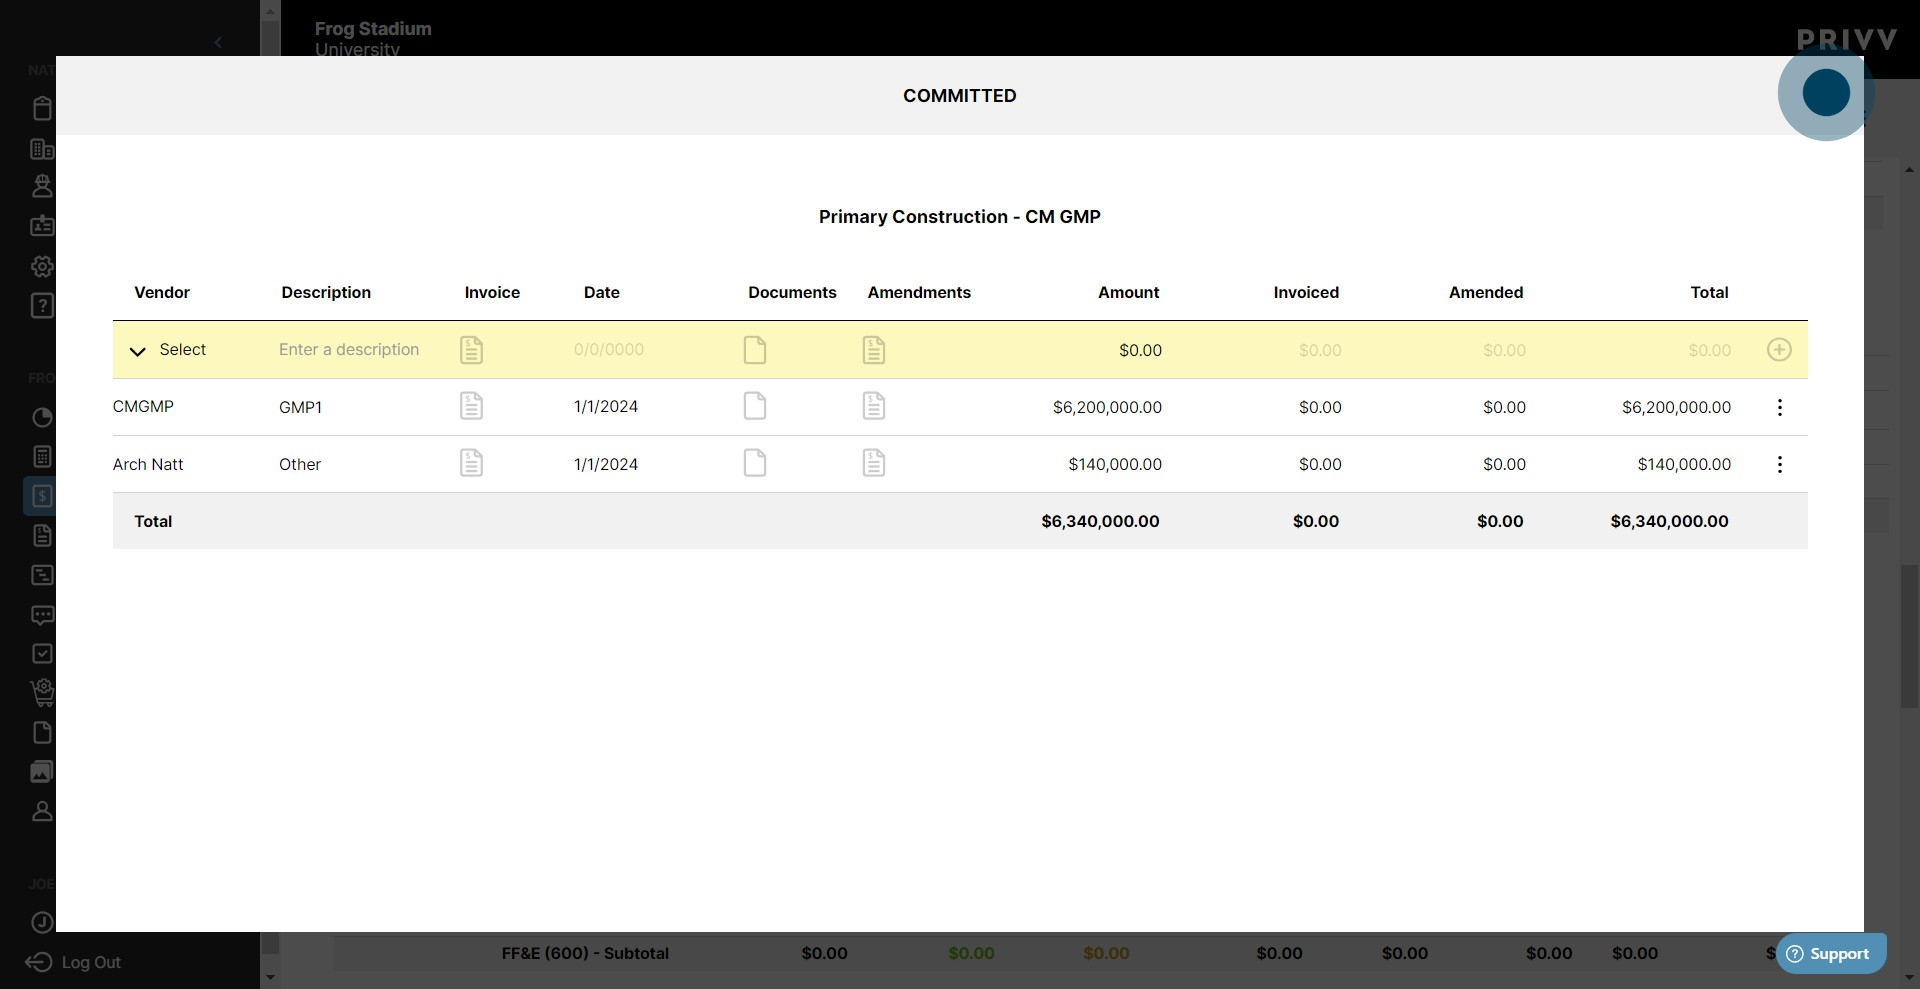Open the text document icon in sidebar
Screen dimensions: 1920x989
pyautogui.click(x=42, y=536)
